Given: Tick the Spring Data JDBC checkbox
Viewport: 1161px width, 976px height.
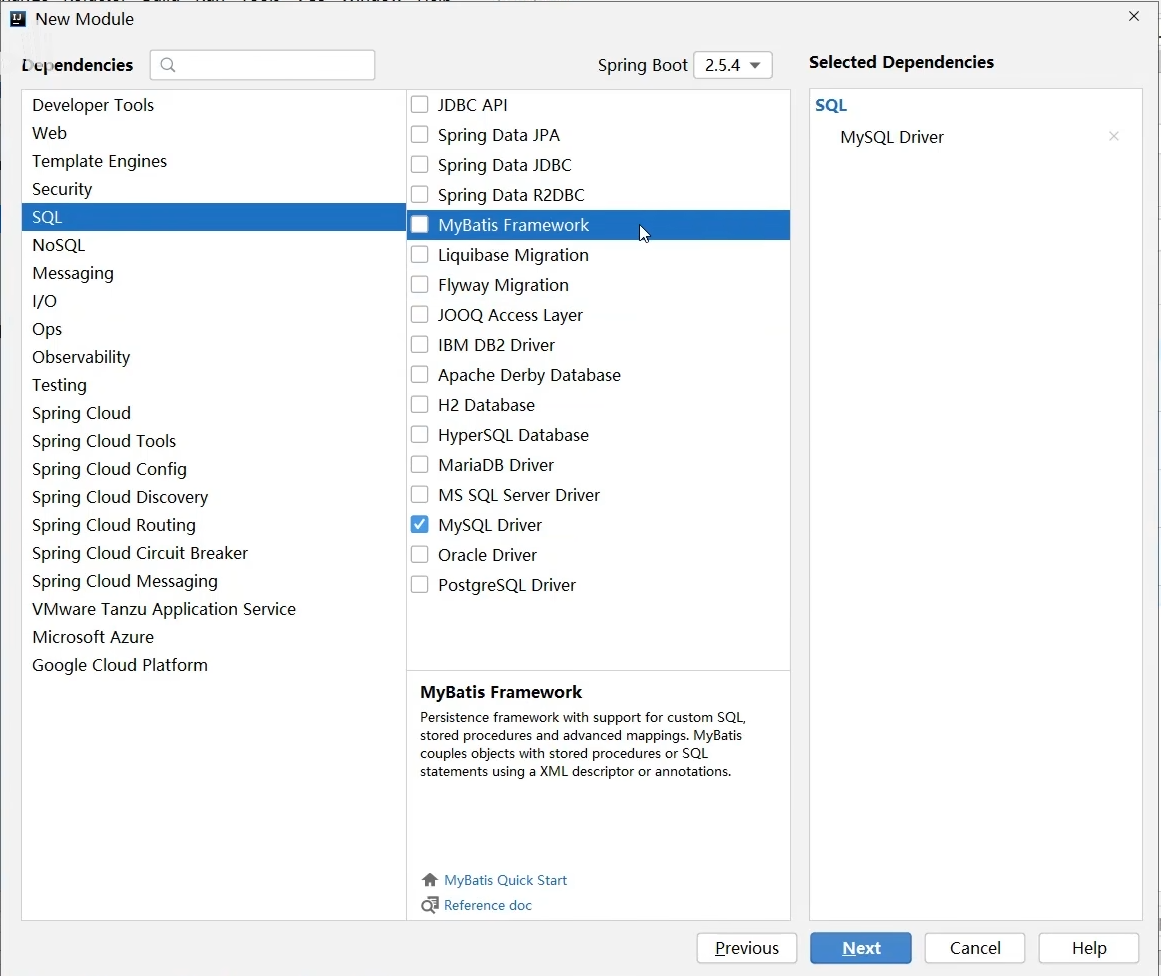Looking at the screenshot, I should point(420,164).
